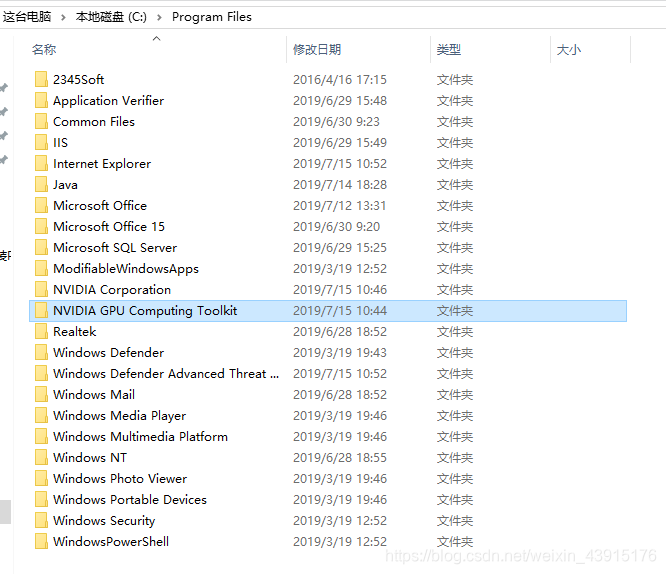Screen dimensions: 666x574
Task: Click the Windows Defender folder icon
Action: pyautogui.click(x=41, y=352)
